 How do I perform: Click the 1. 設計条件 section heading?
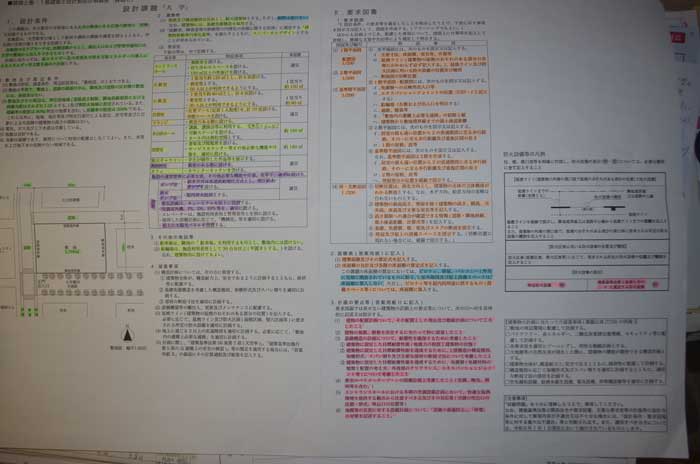25,20
